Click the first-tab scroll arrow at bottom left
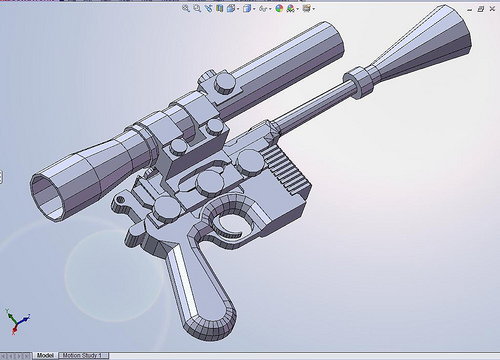The image size is (500, 360). [3, 356]
